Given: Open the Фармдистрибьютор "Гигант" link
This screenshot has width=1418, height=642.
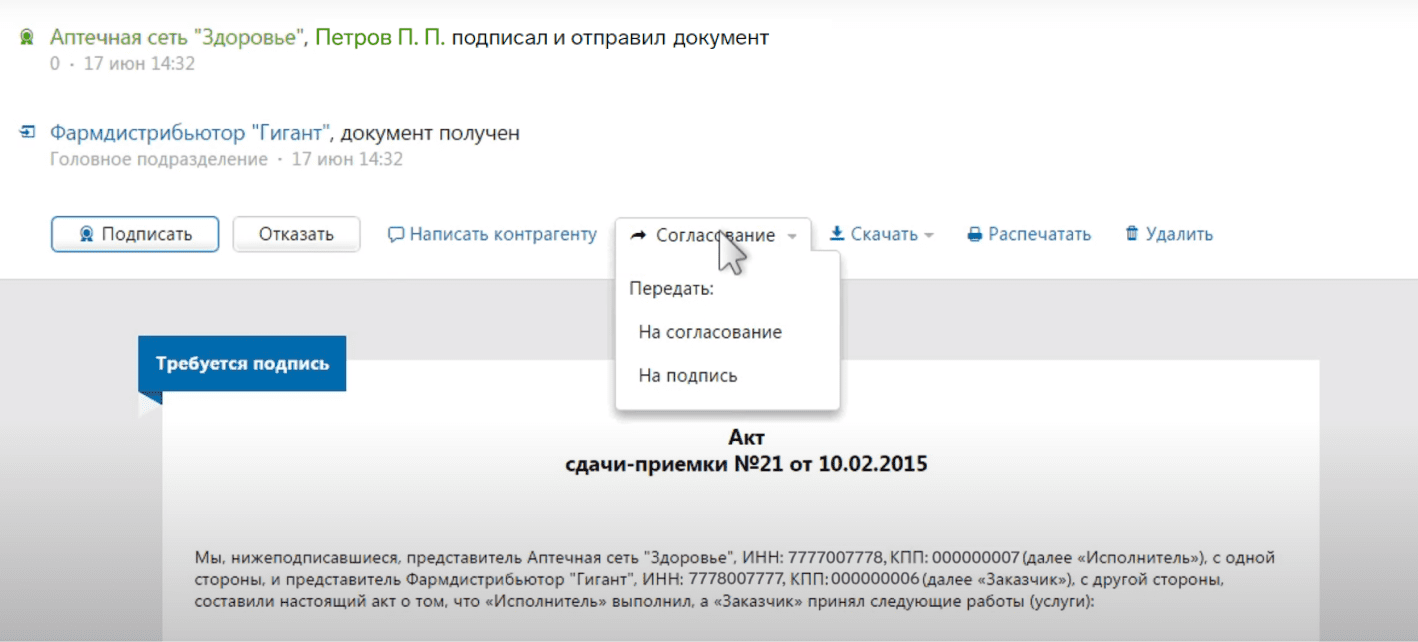Looking at the screenshot, I should 190,133.
